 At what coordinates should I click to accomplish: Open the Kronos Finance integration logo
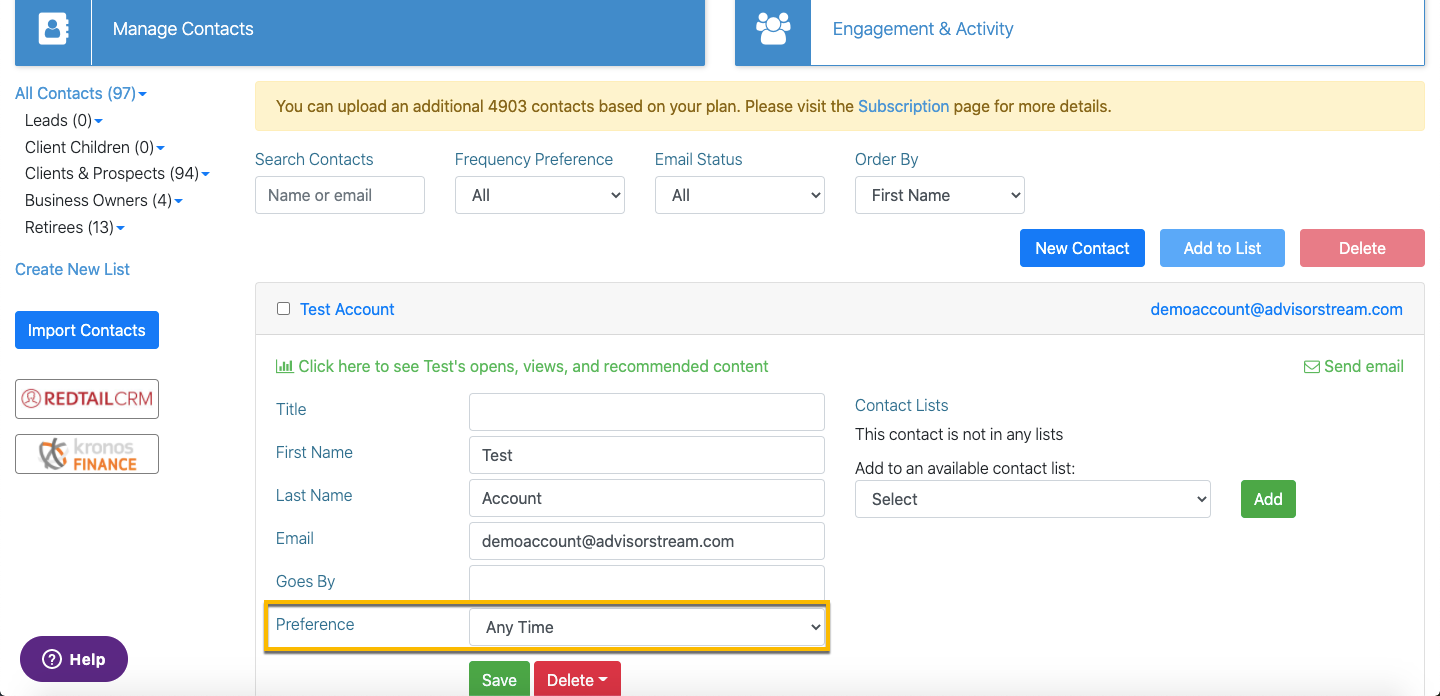click(x=87, y=453)
